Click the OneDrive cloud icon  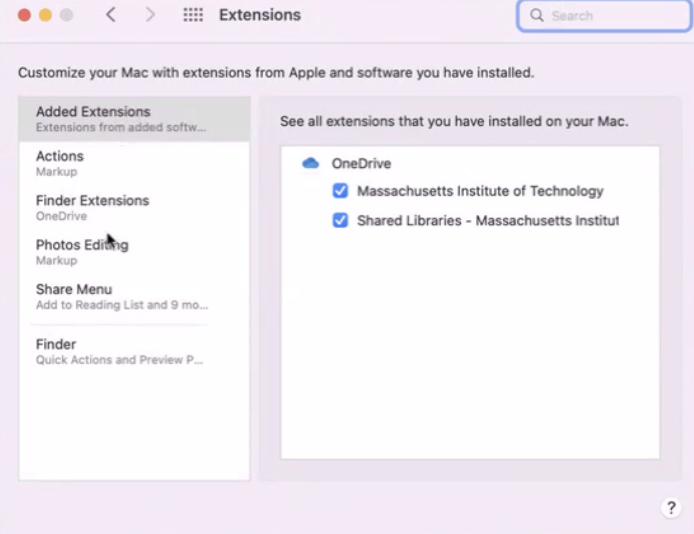(x=310, y=163)
